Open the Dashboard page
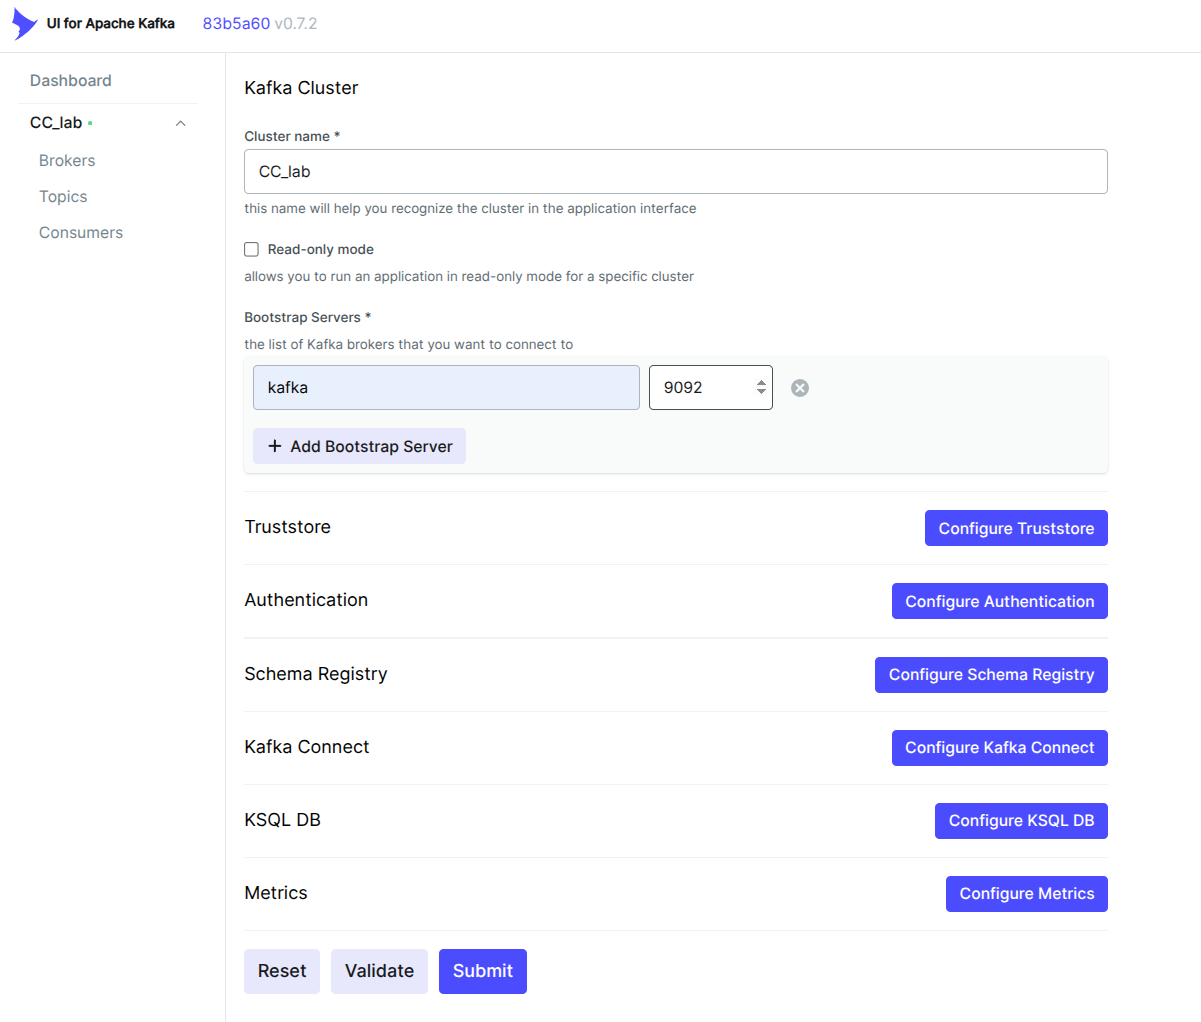The height and width of the screenshot is (1022, 1201). [71, 80]
